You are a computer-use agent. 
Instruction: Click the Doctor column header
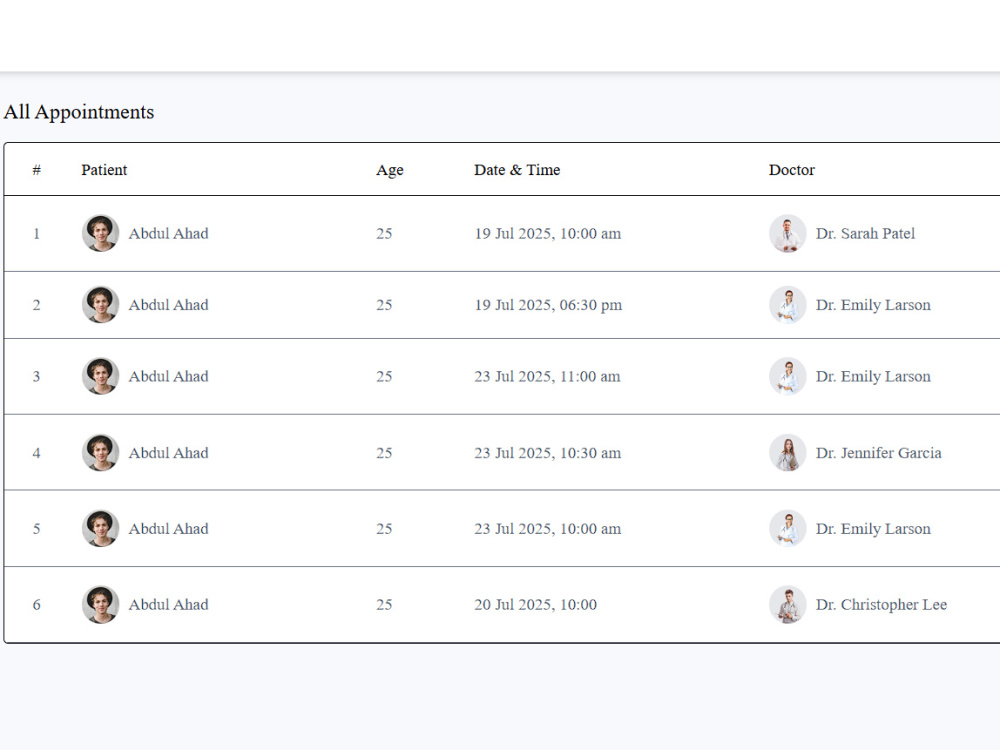tap(791, 170)
